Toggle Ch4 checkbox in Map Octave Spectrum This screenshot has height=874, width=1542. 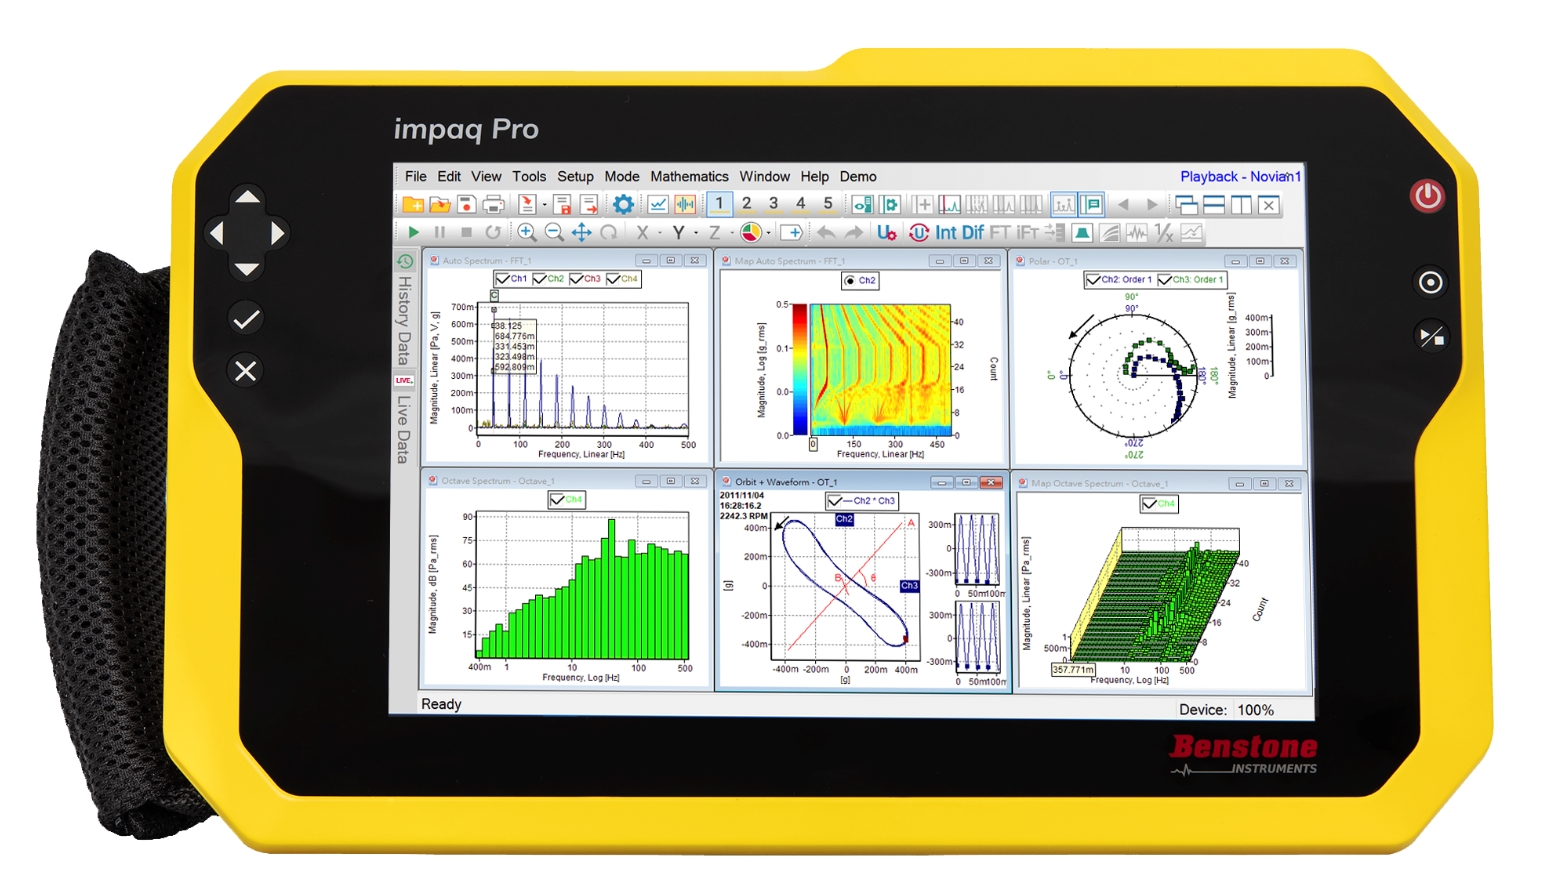(1149, 504)
